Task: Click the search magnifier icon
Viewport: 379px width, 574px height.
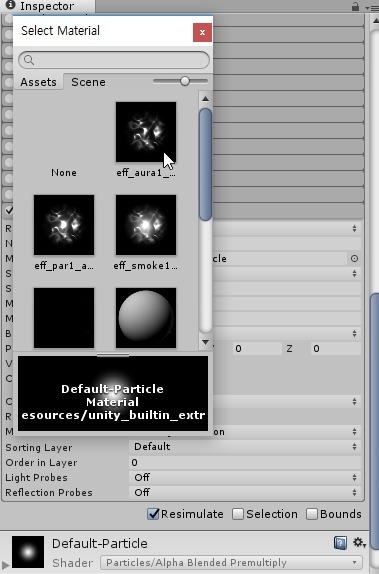Action: click(x=29, y=60)
